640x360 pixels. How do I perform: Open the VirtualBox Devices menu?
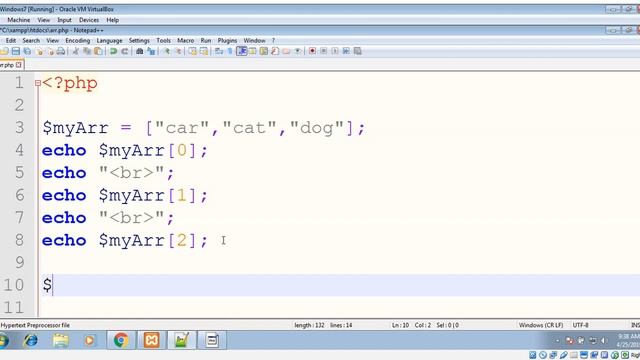89,20
